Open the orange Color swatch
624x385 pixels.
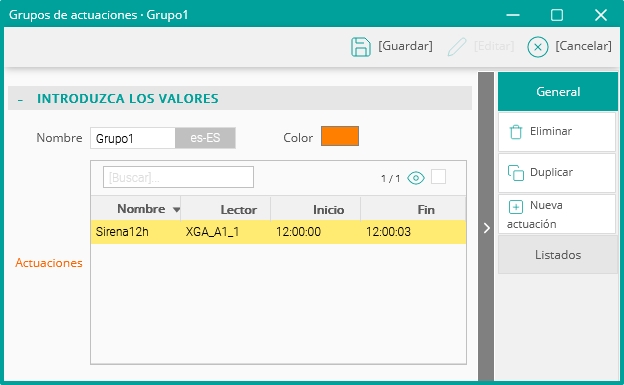click(340, 136)
